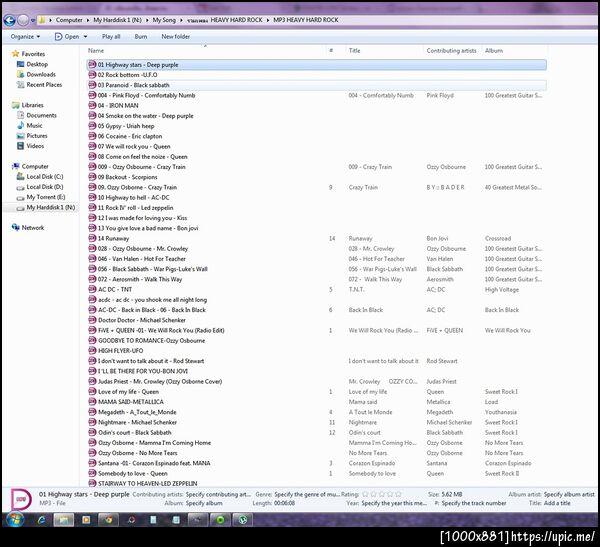Click MP3 icon of HIGH FLYER-UFO
This screenshot has height=547, width=600.
[92, 351]
